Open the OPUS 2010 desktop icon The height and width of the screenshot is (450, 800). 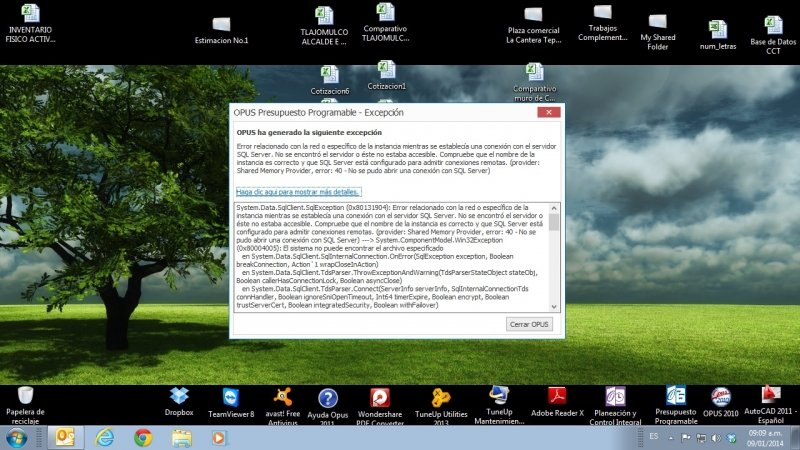pos(720,397)
